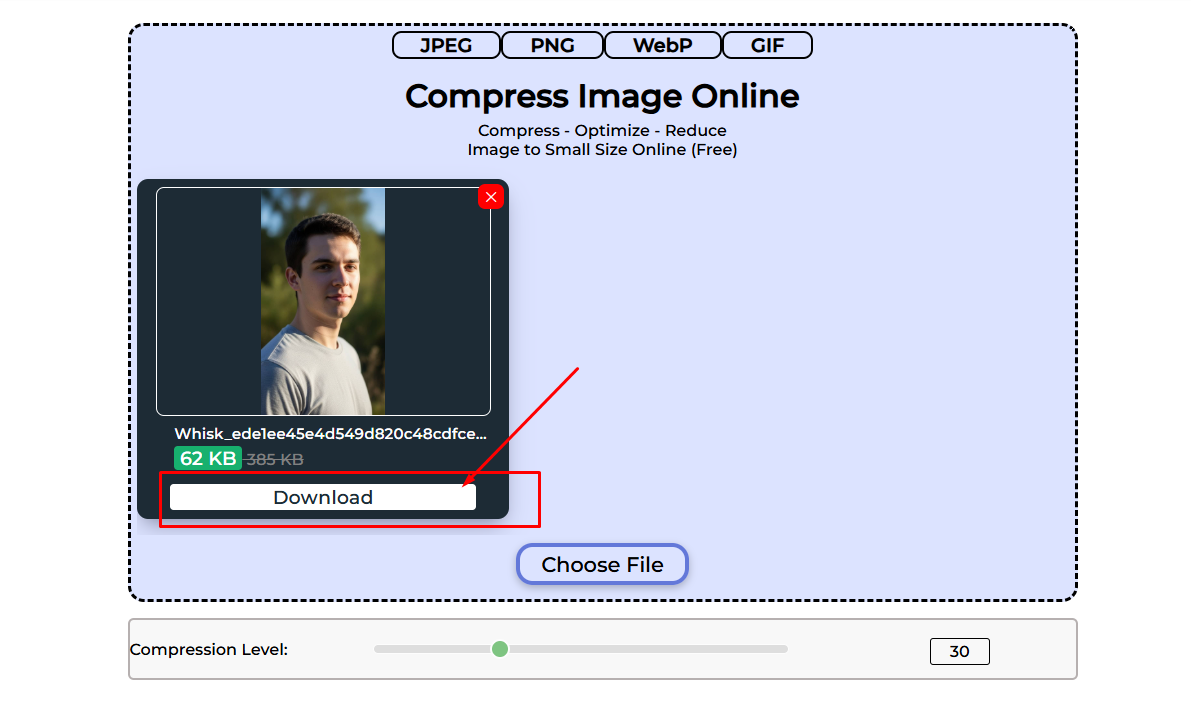
Task: Pick the GIF format option
Action: coord(767,44)
